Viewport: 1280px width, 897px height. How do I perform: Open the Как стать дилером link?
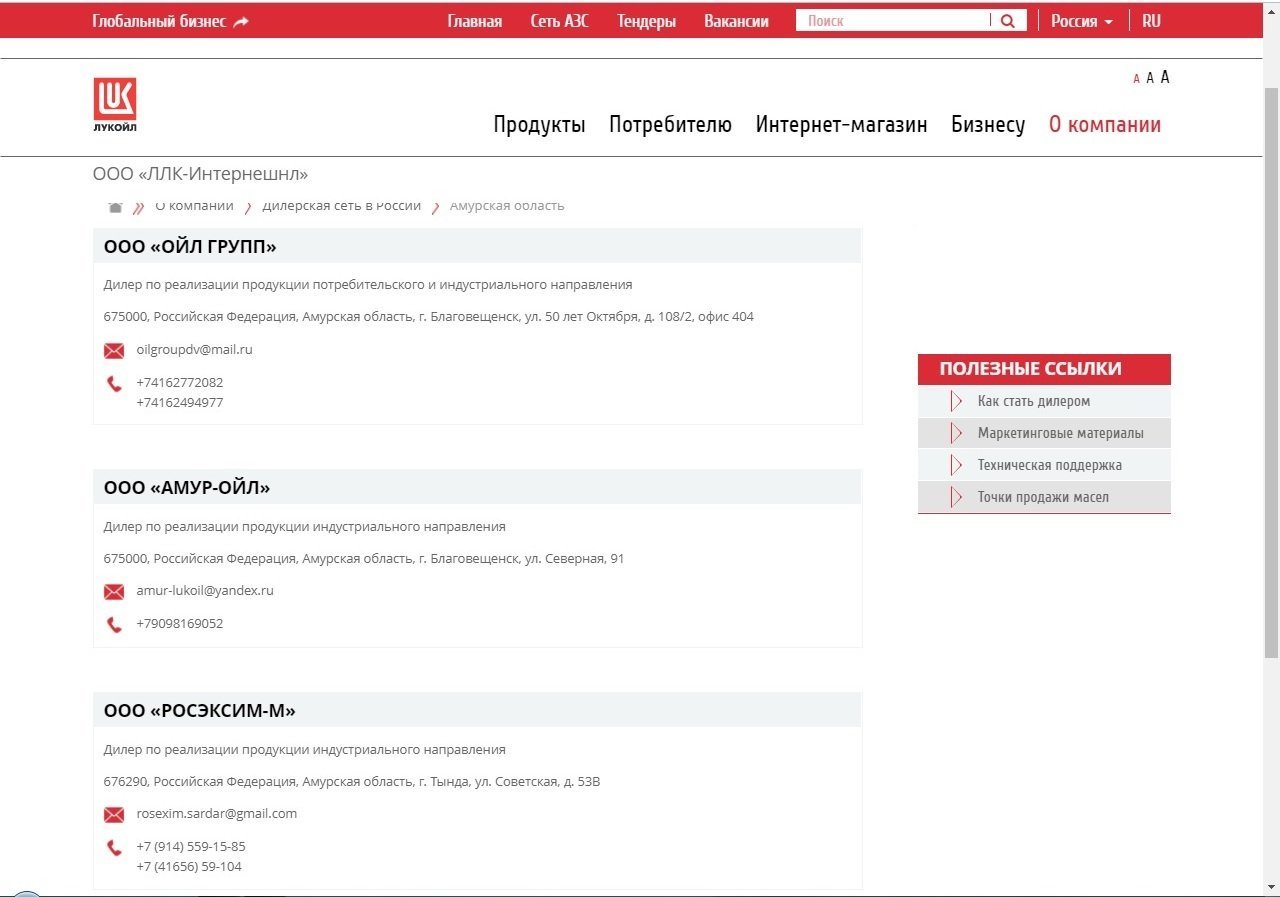click(x=1034, y=401)
